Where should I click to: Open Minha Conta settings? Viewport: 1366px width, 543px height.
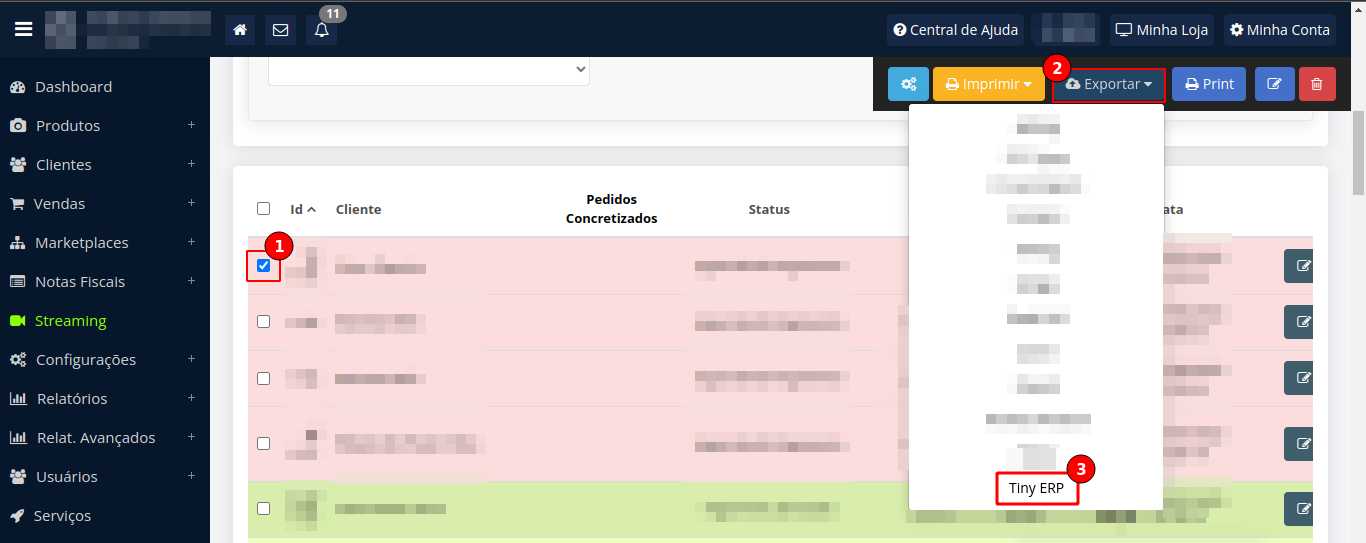(1280, 30)
